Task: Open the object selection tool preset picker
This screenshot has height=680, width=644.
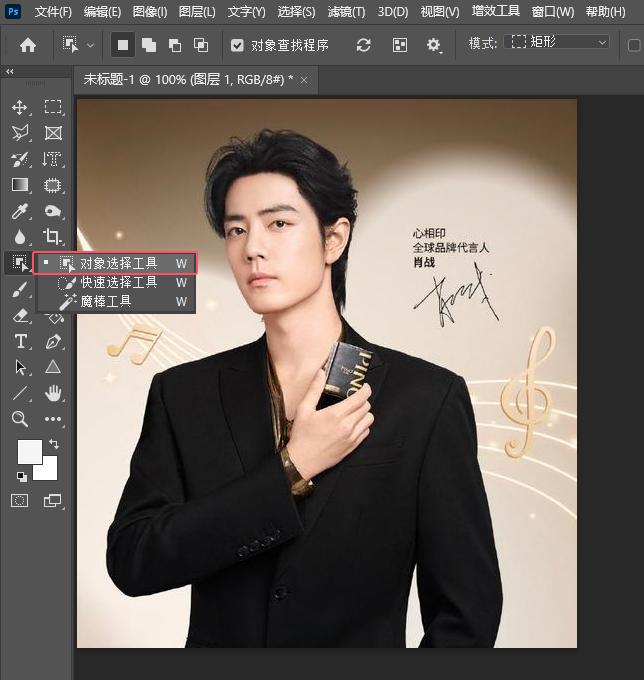Action: [90, 45]
